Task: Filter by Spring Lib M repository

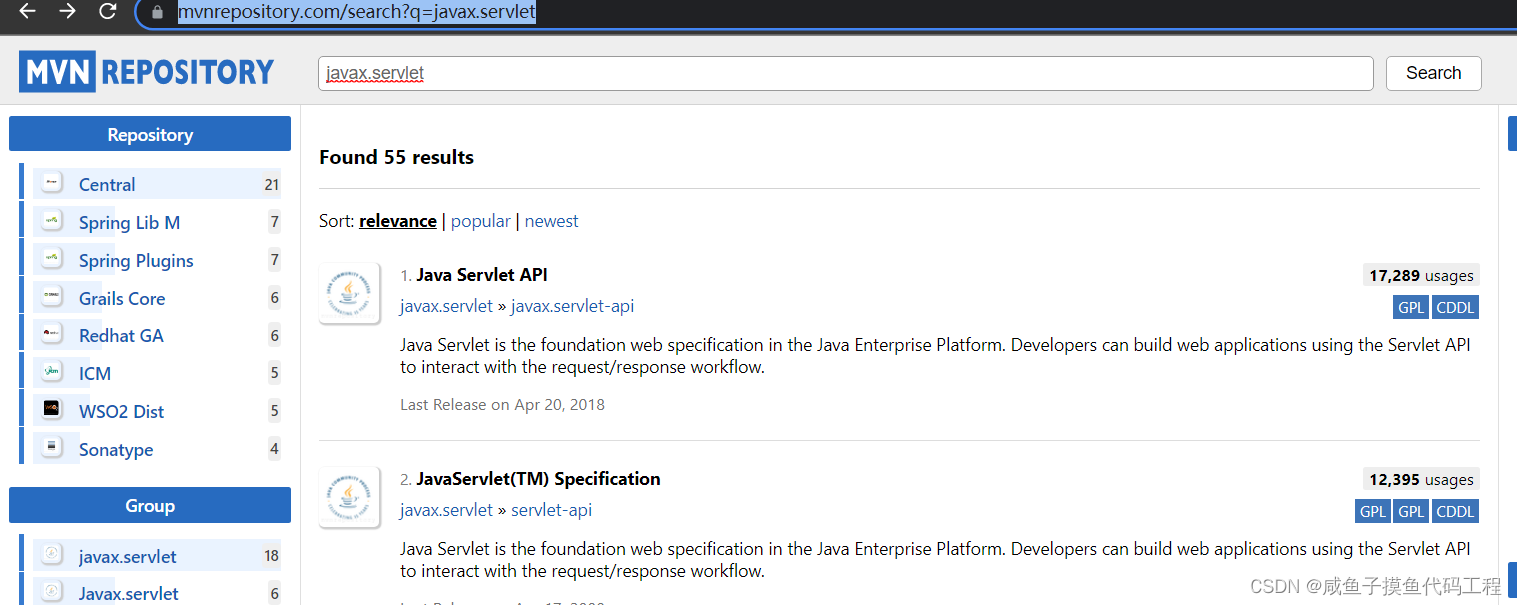Action: (129, 222)
